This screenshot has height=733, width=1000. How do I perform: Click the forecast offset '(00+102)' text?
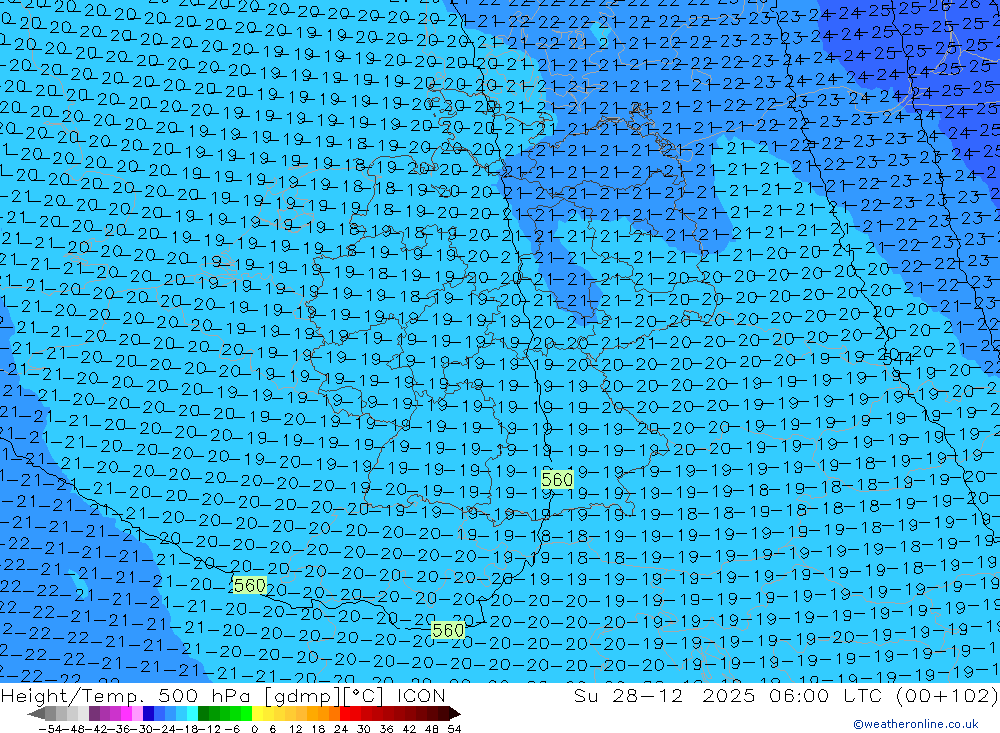pyautogui.click(x=948, y=695)
